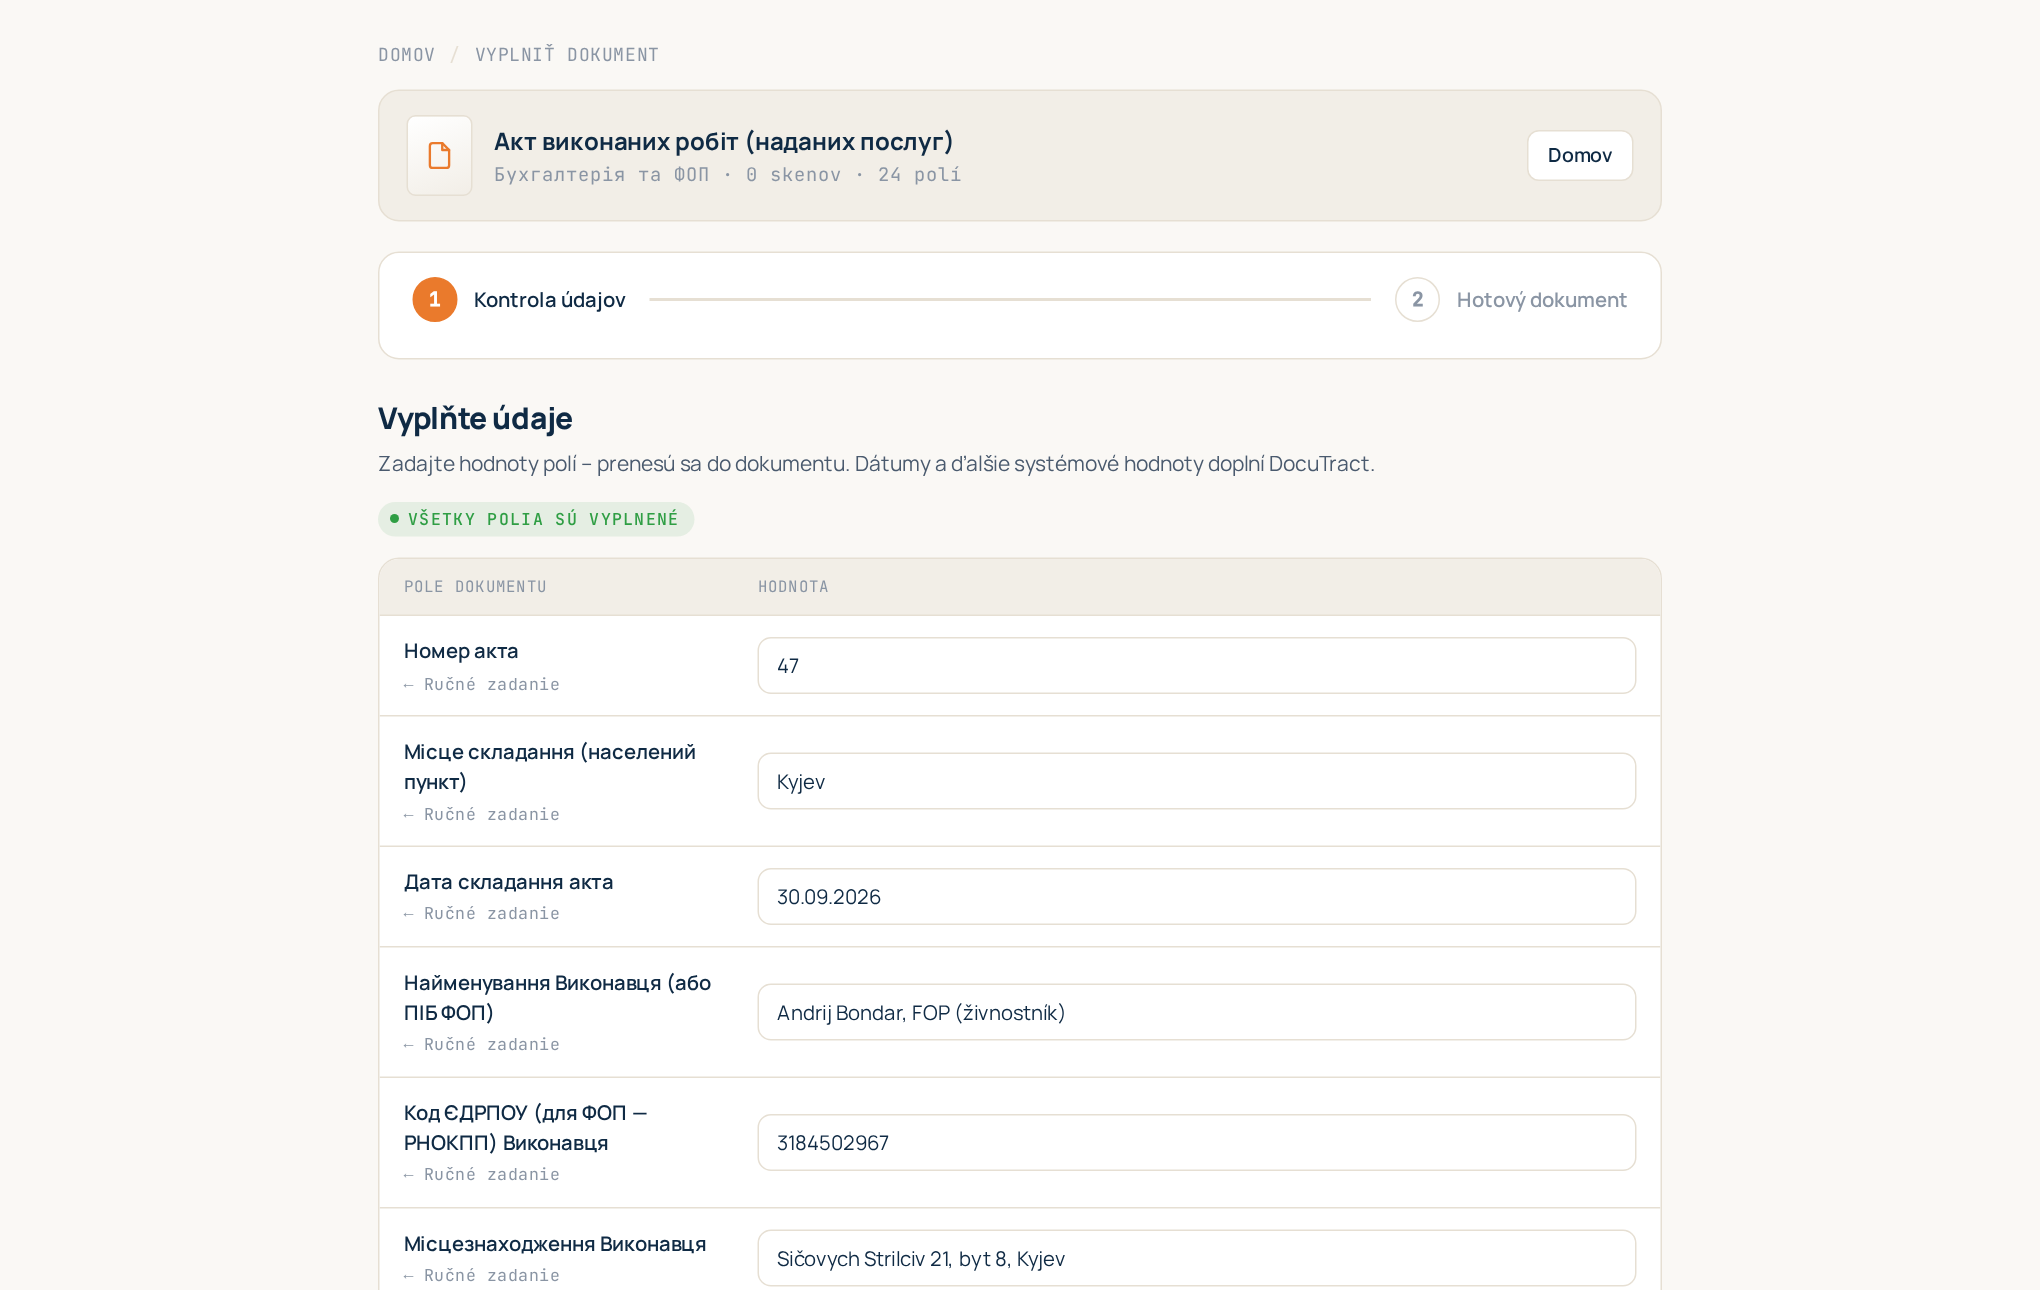2040x1290 pixels.
Task: Click the document title Акт виконаних робіт
Action: tap(723, 142)
